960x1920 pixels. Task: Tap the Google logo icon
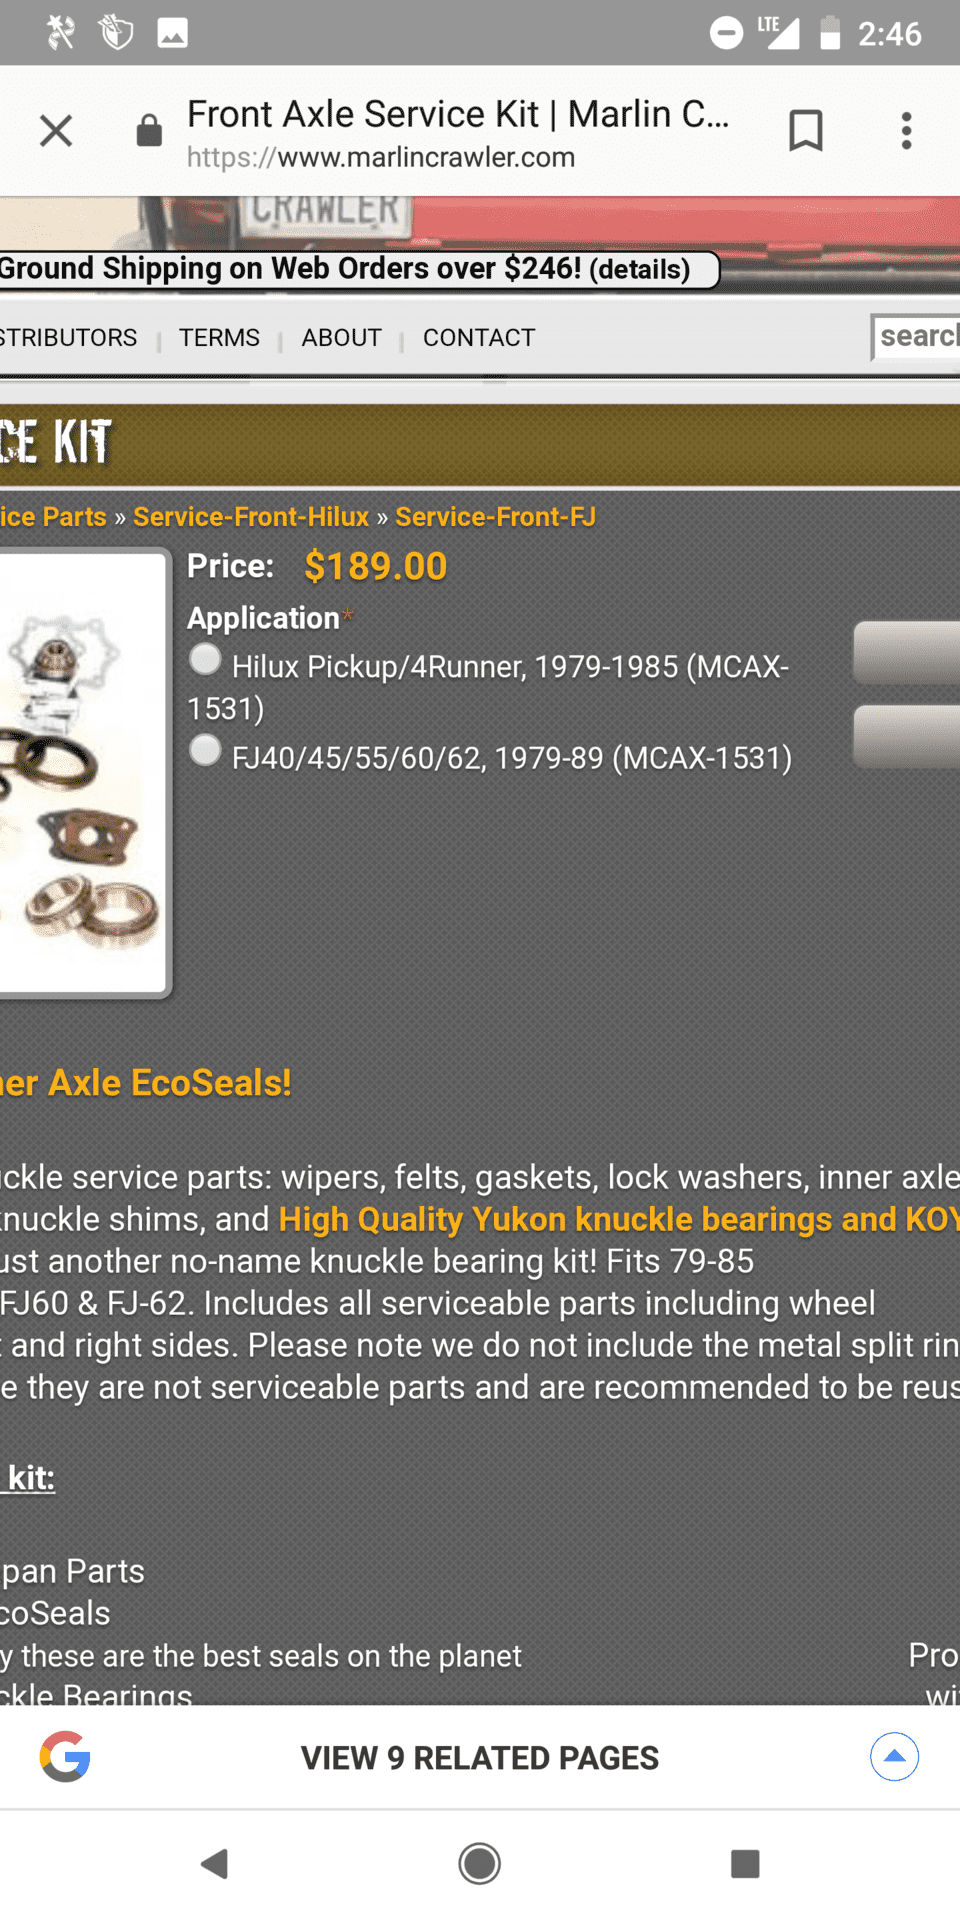[65, 1756]
